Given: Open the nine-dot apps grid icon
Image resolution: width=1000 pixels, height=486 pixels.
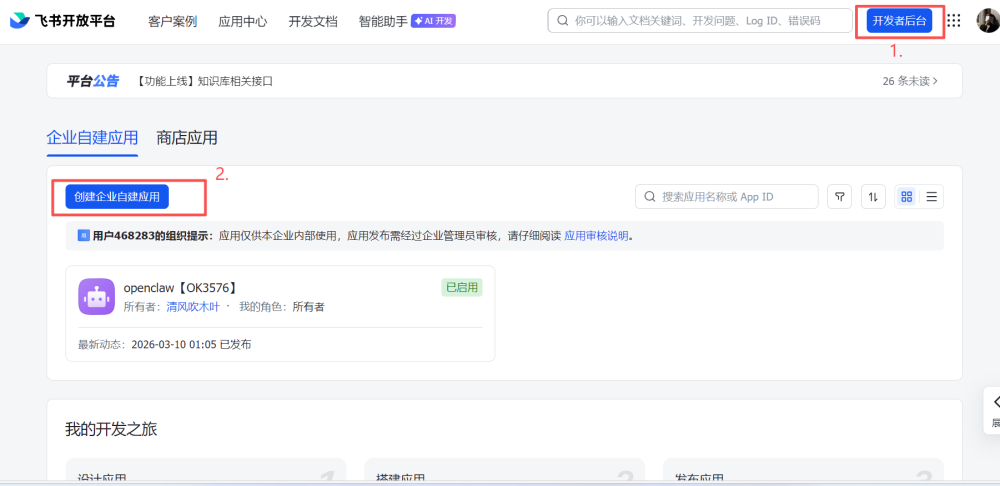Looking at the screenshot, I should [x=954, y=21].
